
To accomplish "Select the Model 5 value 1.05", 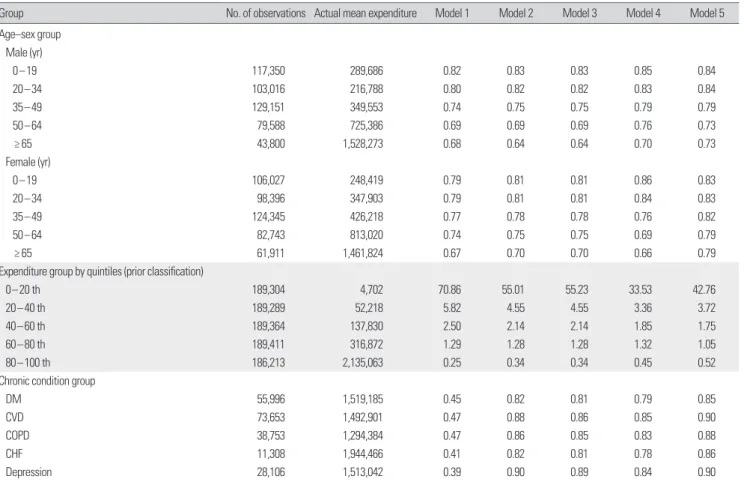I will (x=707, y=345).
